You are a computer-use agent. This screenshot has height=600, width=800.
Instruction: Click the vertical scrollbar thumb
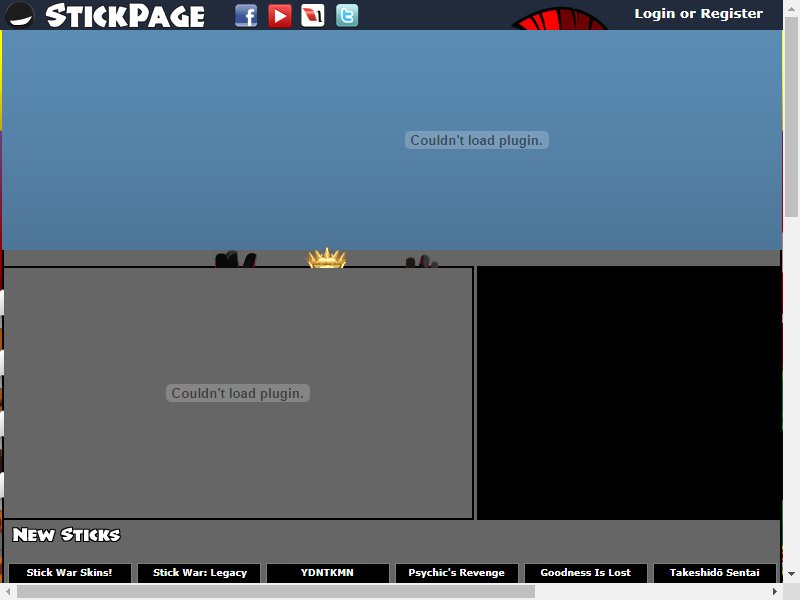(791, 116)
